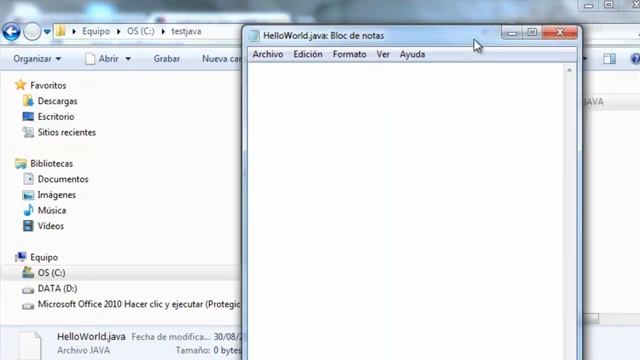
Task: Click the Sitios recientes icon
Action: (28, 132)
